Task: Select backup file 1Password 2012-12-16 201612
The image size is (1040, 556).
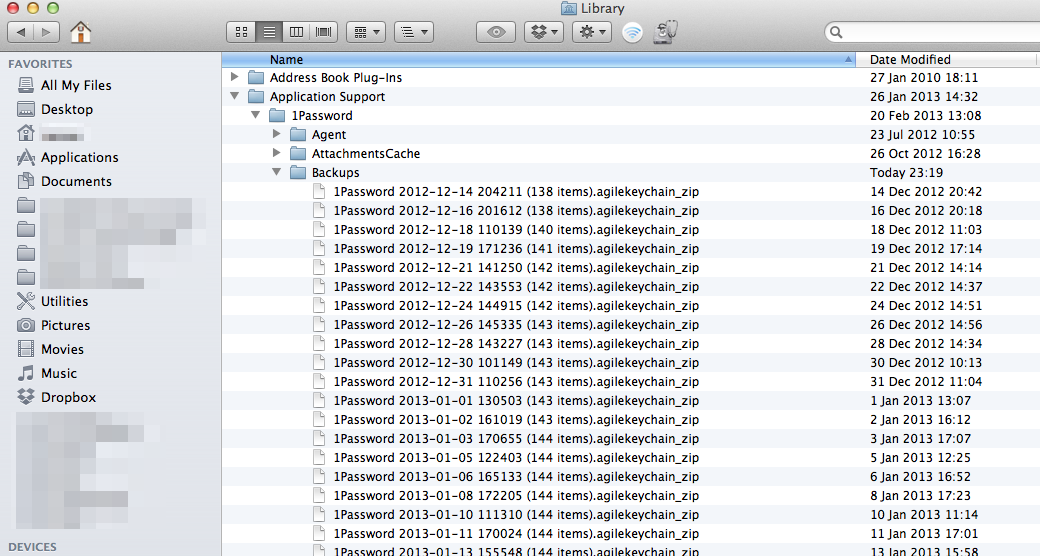Action: click(x=516, y=210)
